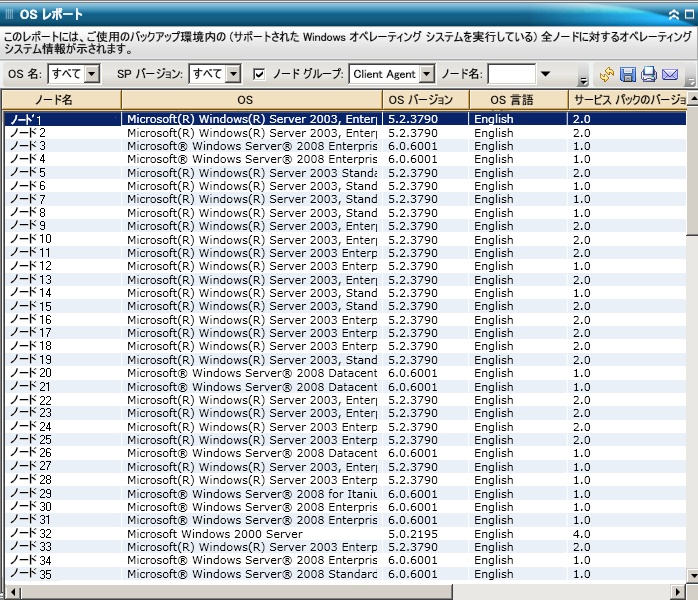The height and width of the screenshot is (600, 698).
Task: Select the ノード 32 Windows 2000 Server row
Action: (x=345, y=534)
